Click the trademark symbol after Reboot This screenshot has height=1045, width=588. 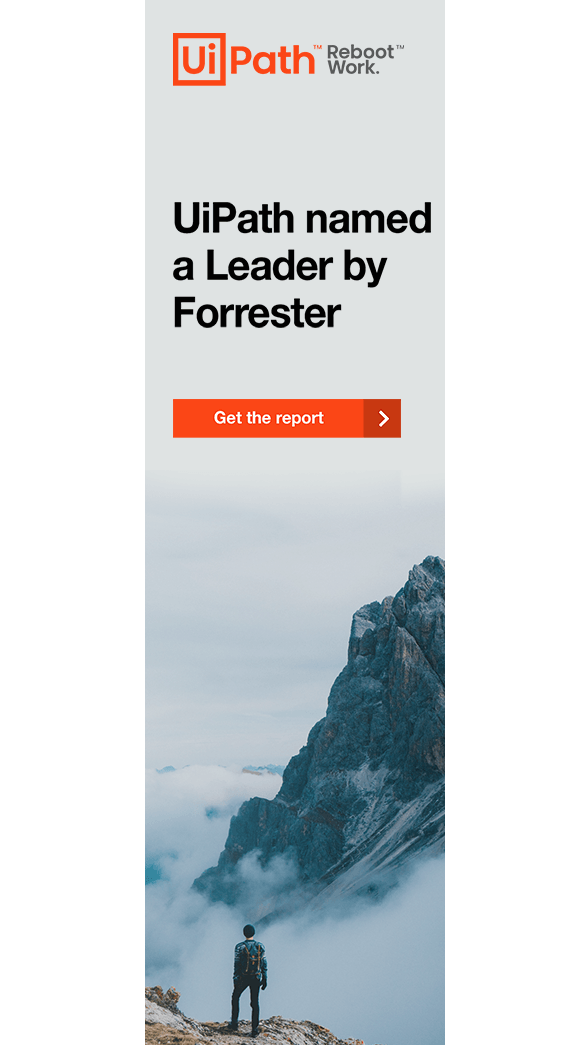pos(400,48)
